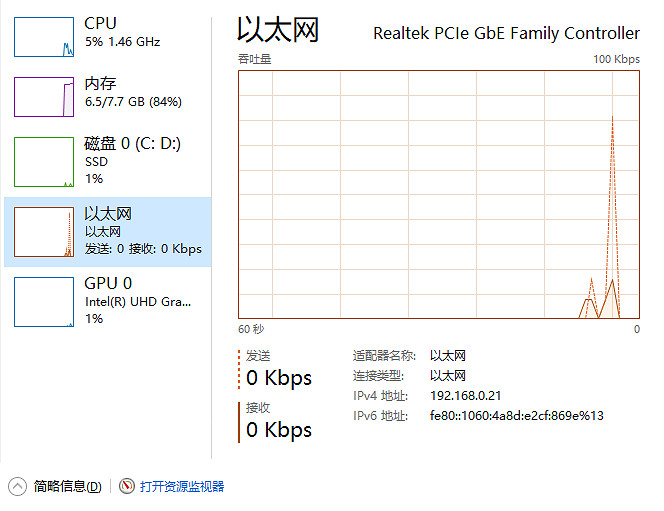Open the 打开资源监视器 link
The image size is (664, 511).
pos(182,487)
